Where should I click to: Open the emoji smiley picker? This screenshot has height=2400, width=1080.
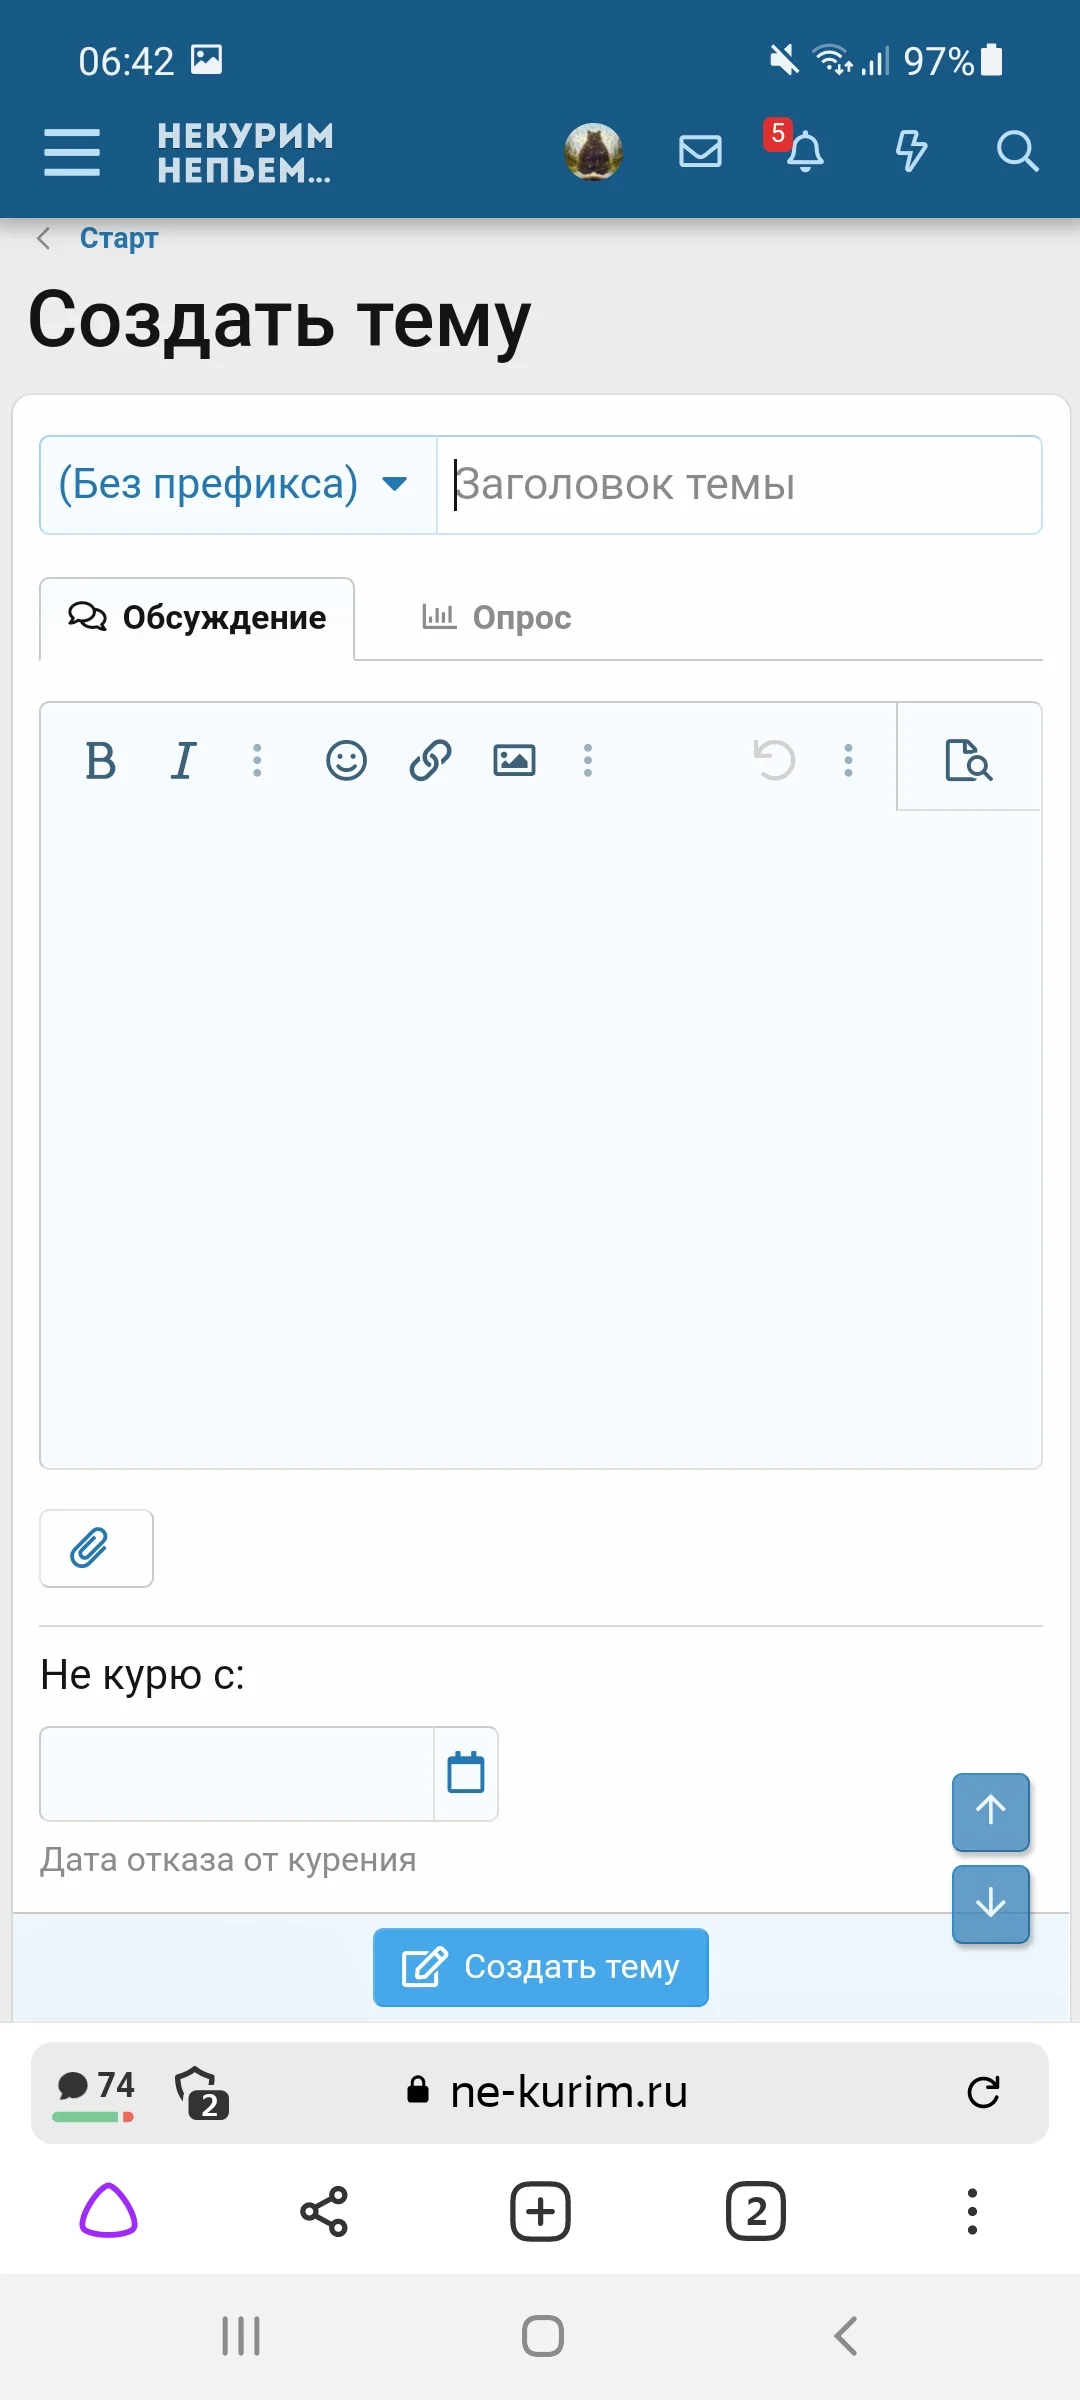pyautogui.click(x=346, y=761)
